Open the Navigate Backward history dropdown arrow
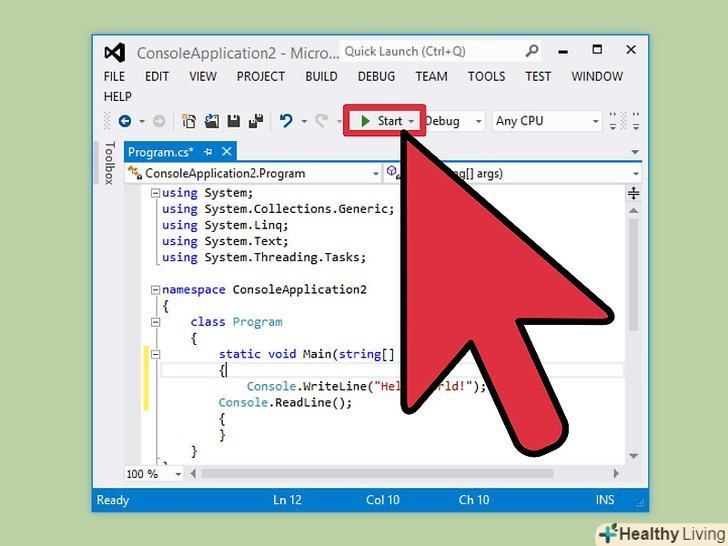The width and height of the screenshot is (728, 546). pos(142,122)
